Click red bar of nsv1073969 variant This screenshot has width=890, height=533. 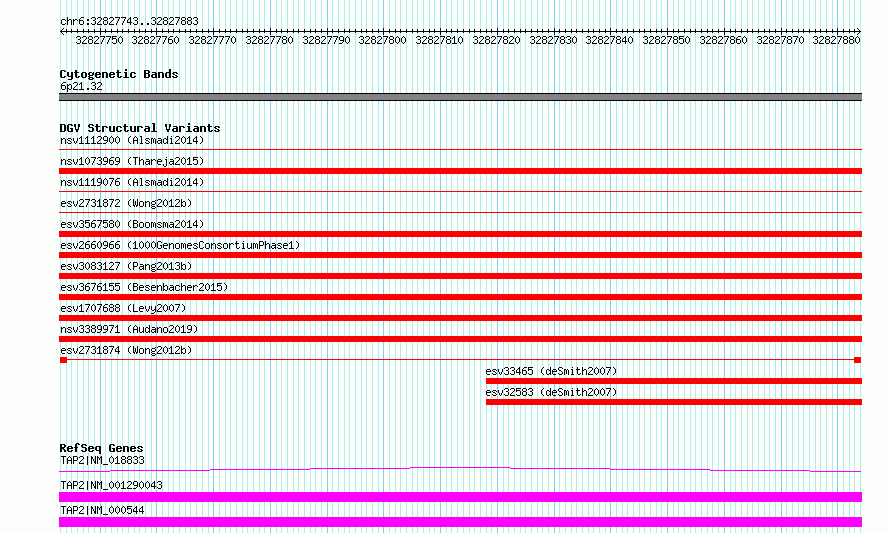pyautogui.click(x=460, y=171)
